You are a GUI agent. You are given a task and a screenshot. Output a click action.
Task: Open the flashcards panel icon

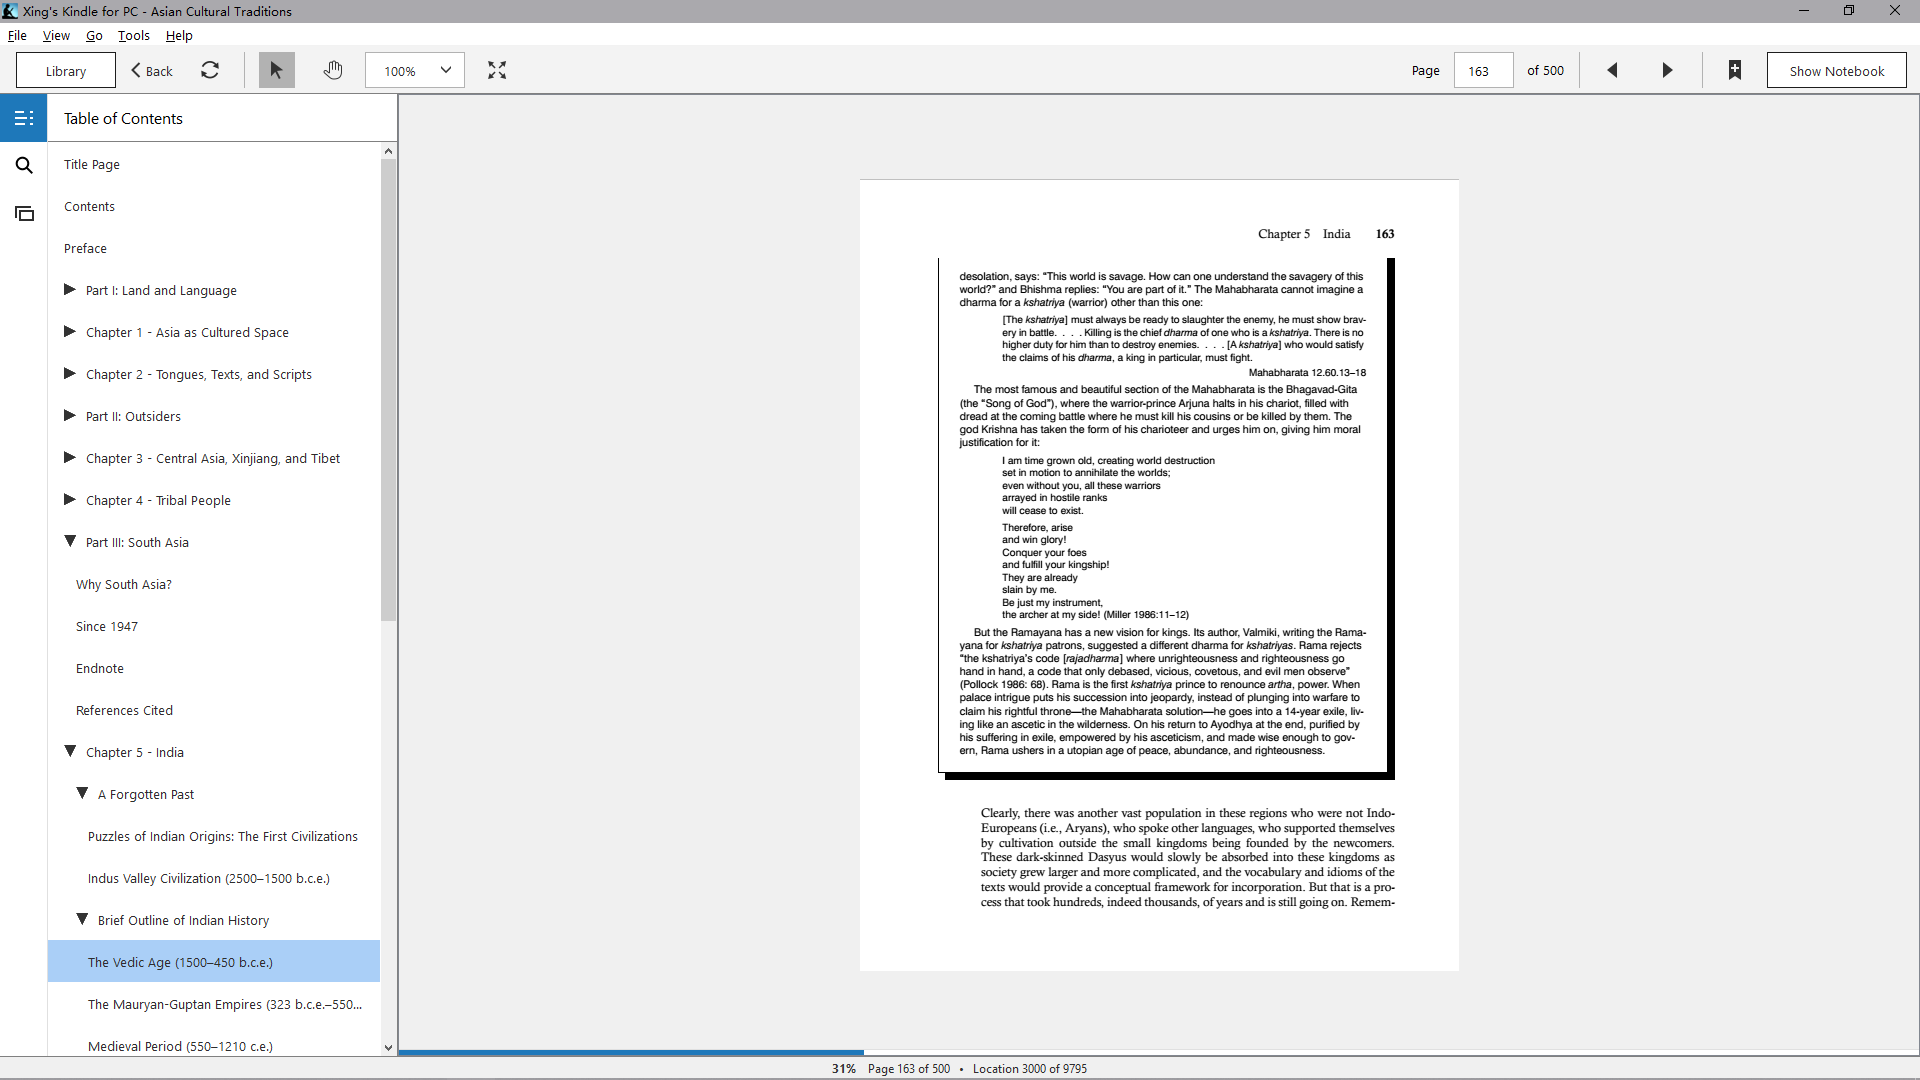click(24, 213)
